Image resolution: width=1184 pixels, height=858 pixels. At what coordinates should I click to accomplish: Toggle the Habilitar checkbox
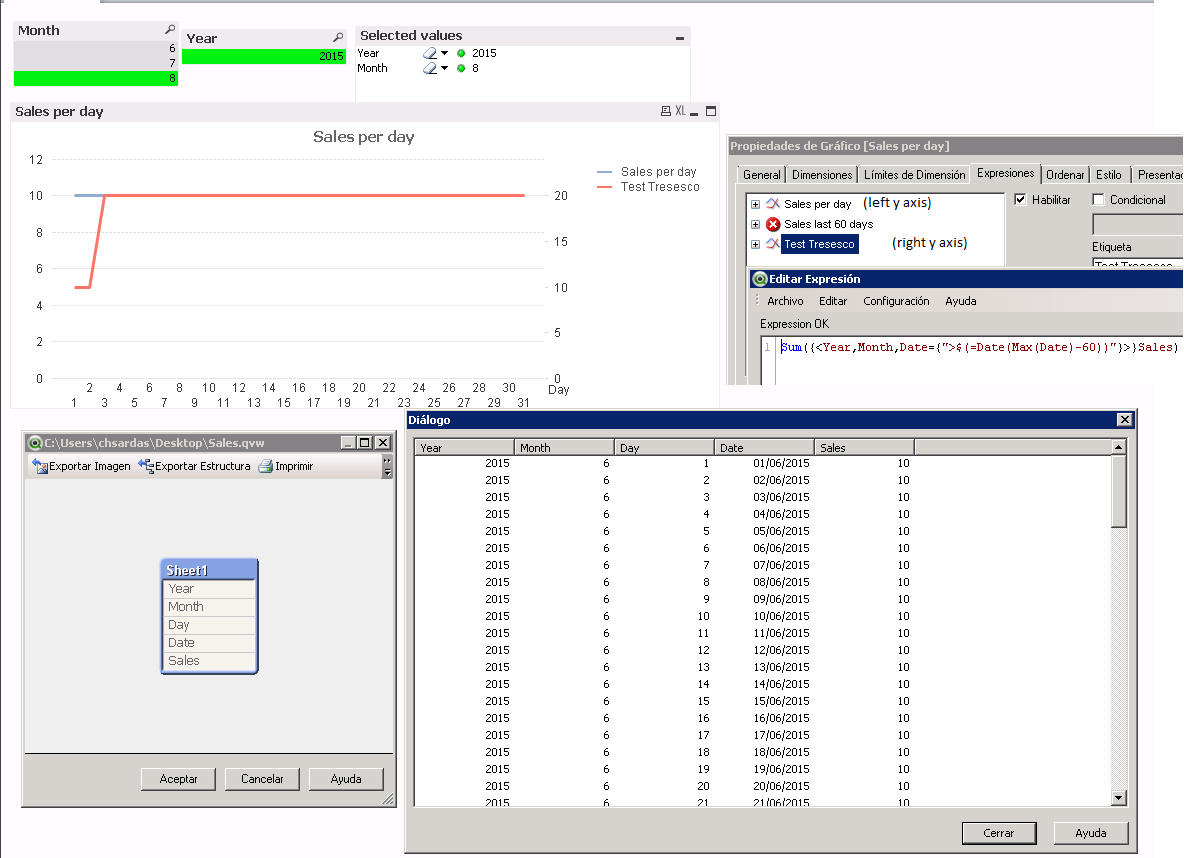[x=1020, y=200]
